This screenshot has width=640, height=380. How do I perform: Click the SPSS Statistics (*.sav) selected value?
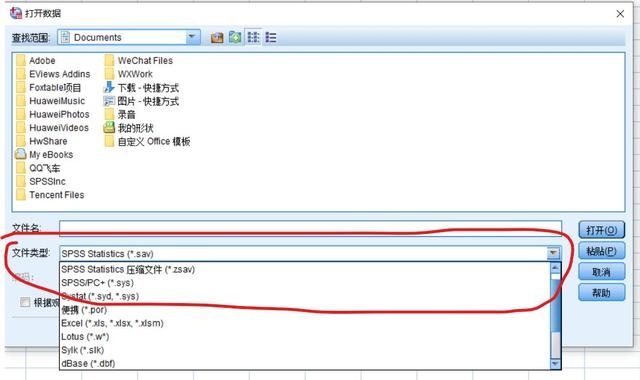[107, 254]
